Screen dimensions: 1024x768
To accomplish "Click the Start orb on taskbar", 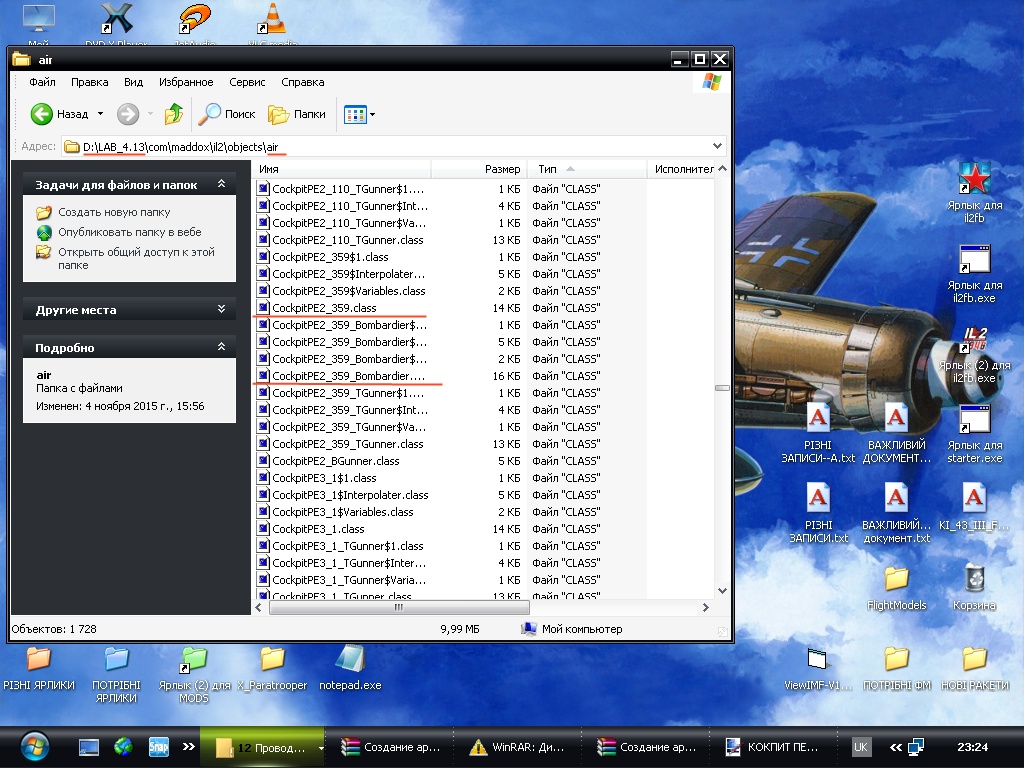I will 33,746.
